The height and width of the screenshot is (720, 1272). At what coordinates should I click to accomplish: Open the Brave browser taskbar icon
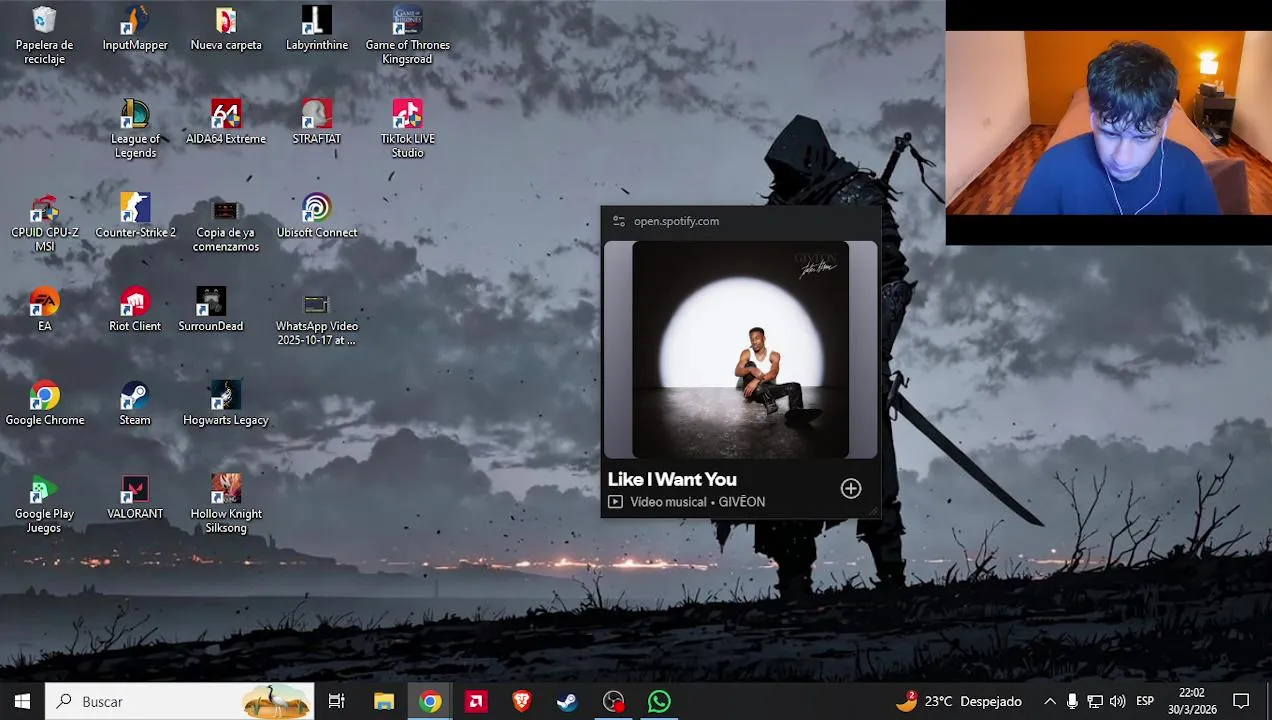521,701
